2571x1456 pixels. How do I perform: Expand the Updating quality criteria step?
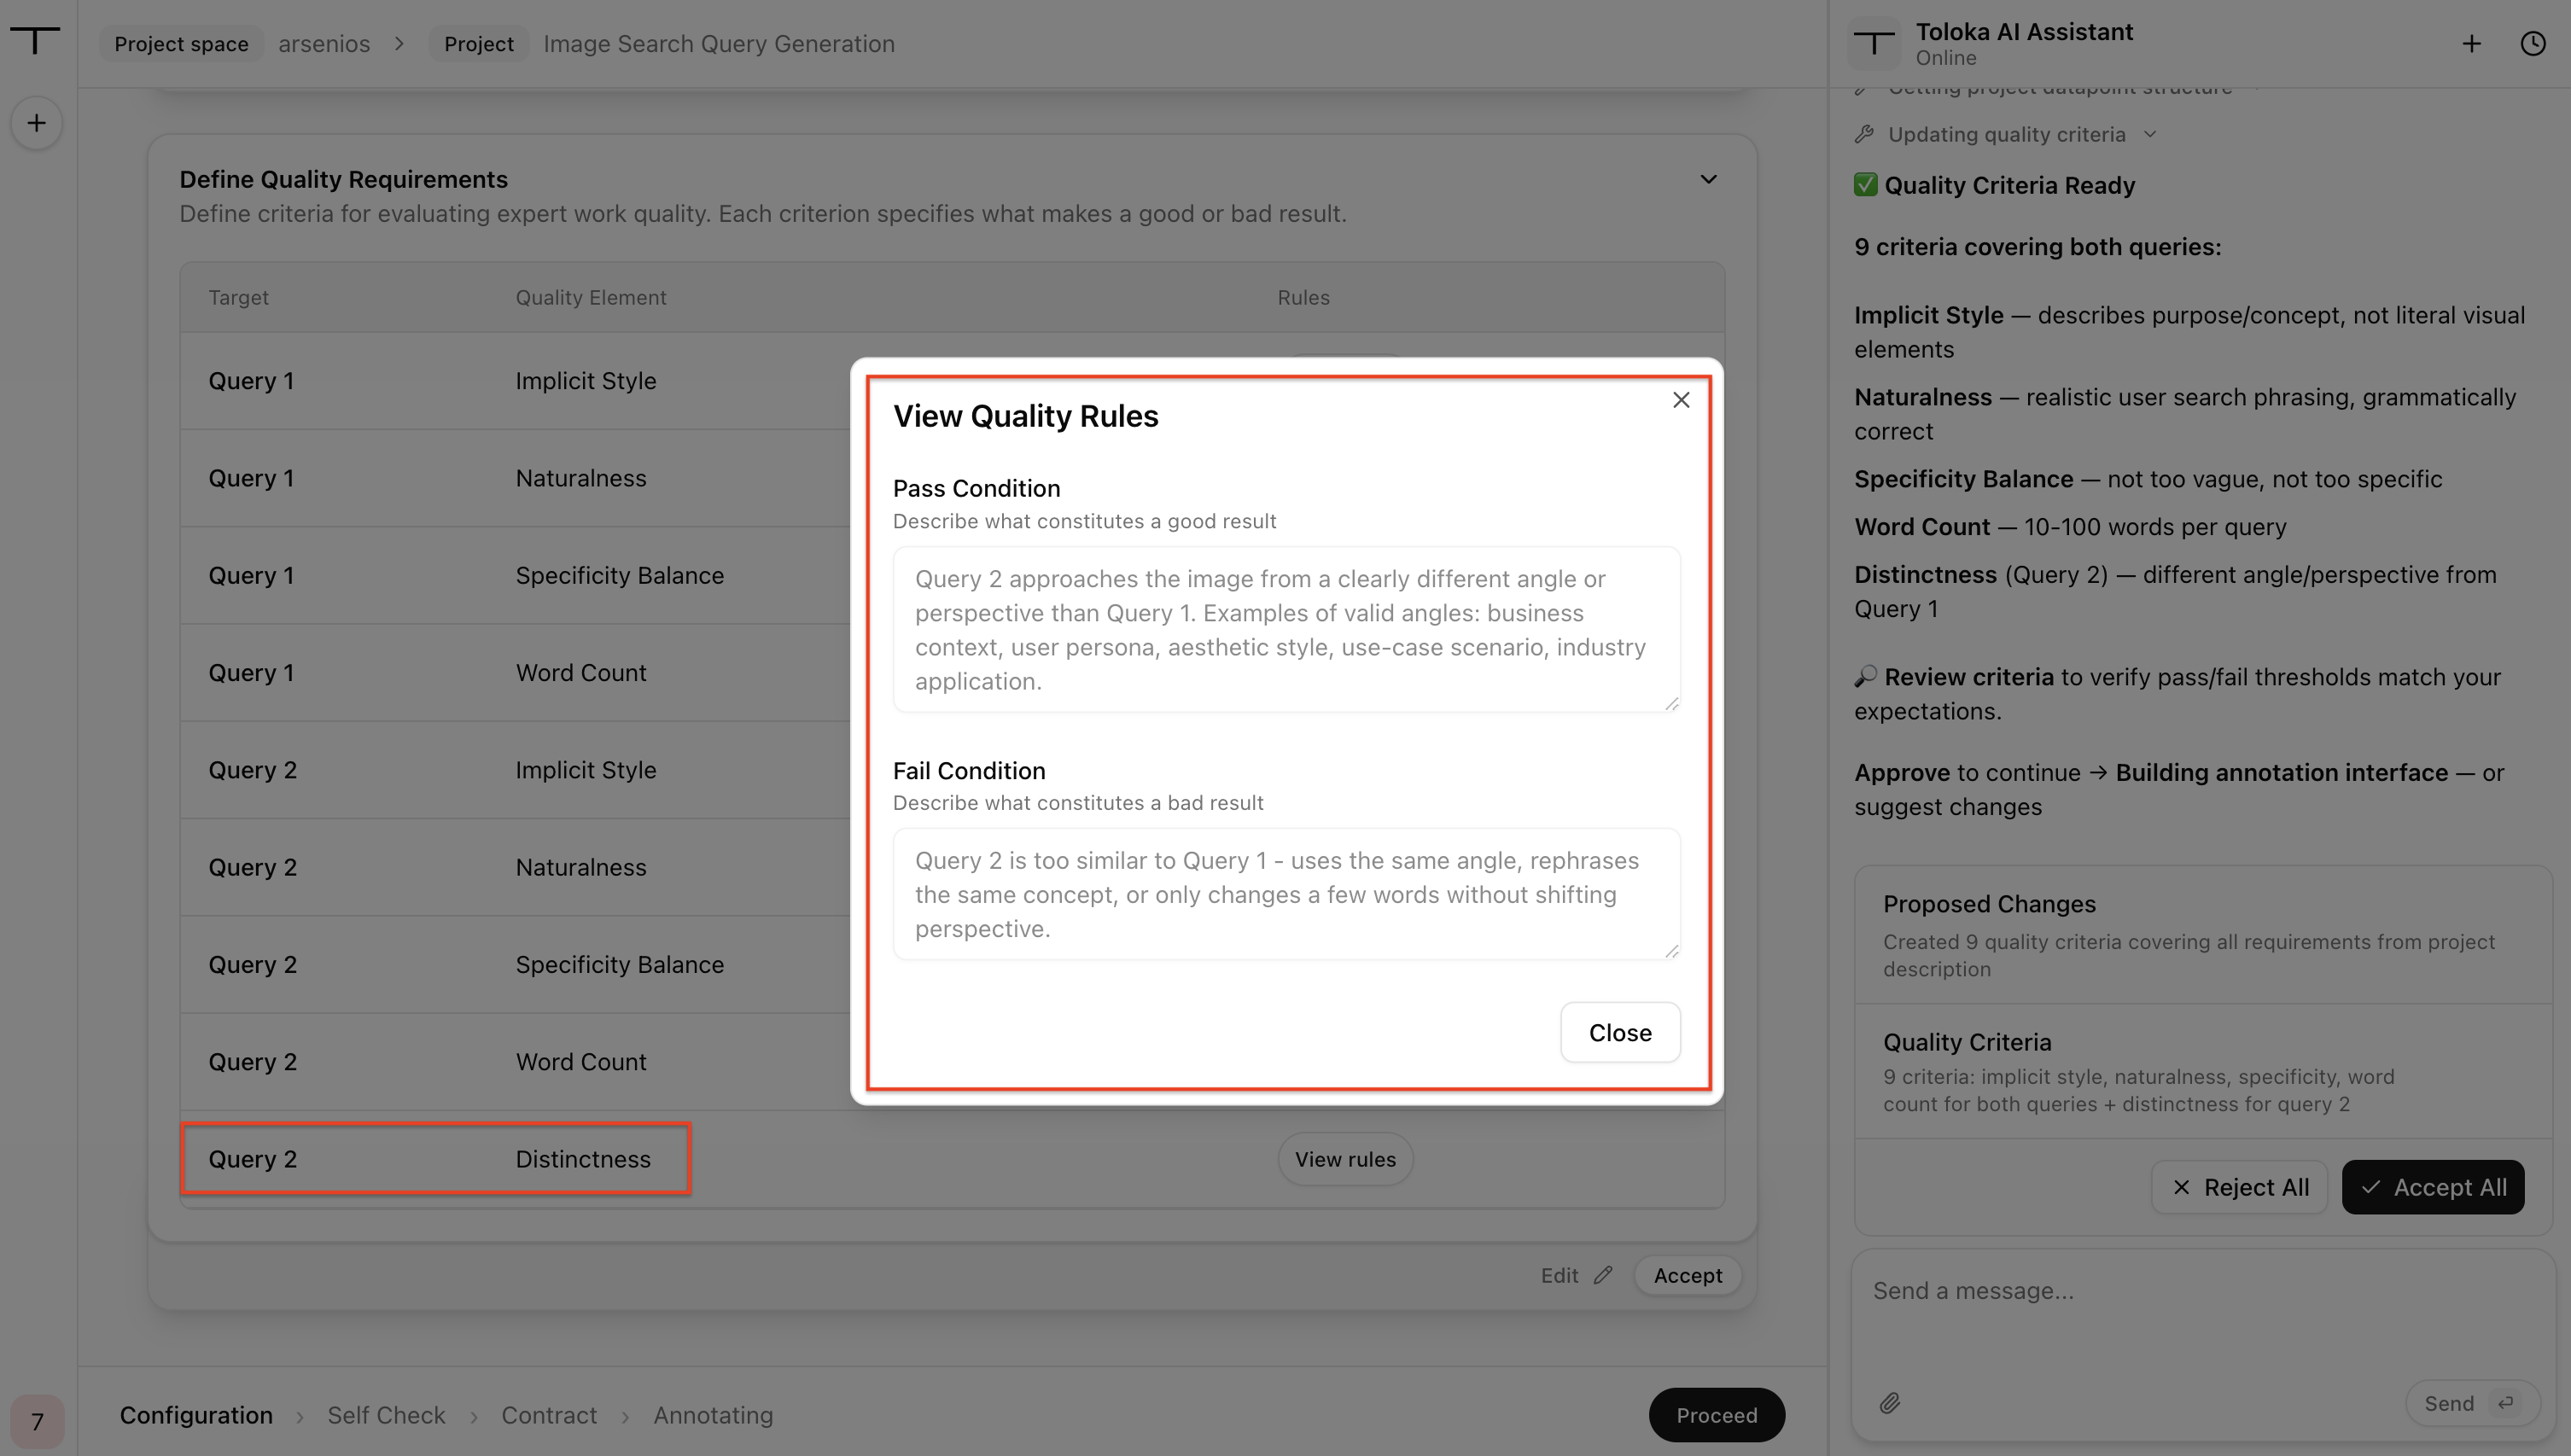point(2150,134)
